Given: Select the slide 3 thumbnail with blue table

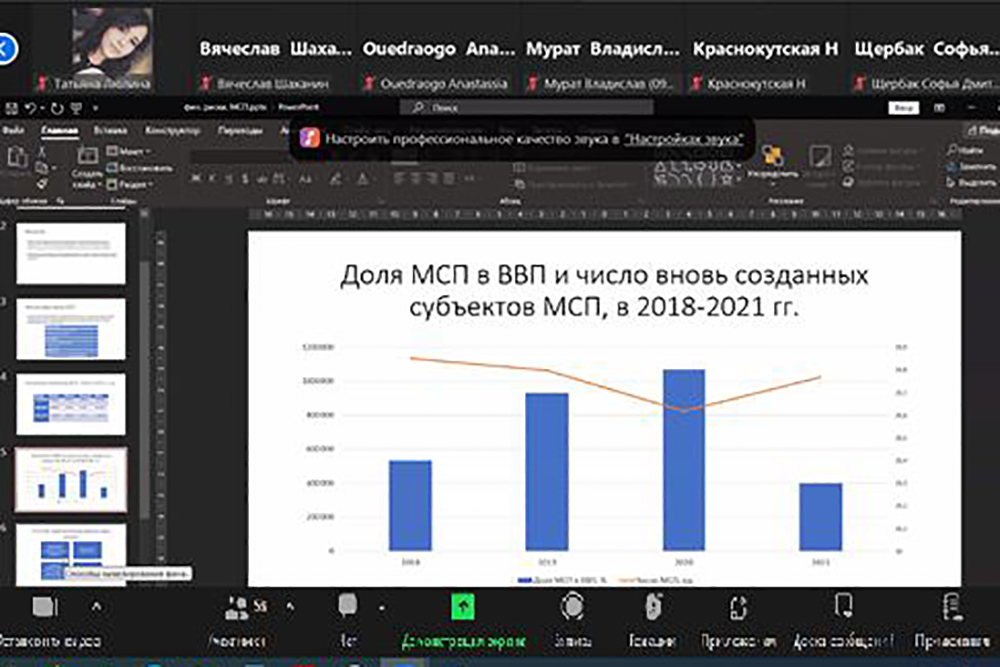Looking at the screenshot, I should tap(71, 328).
